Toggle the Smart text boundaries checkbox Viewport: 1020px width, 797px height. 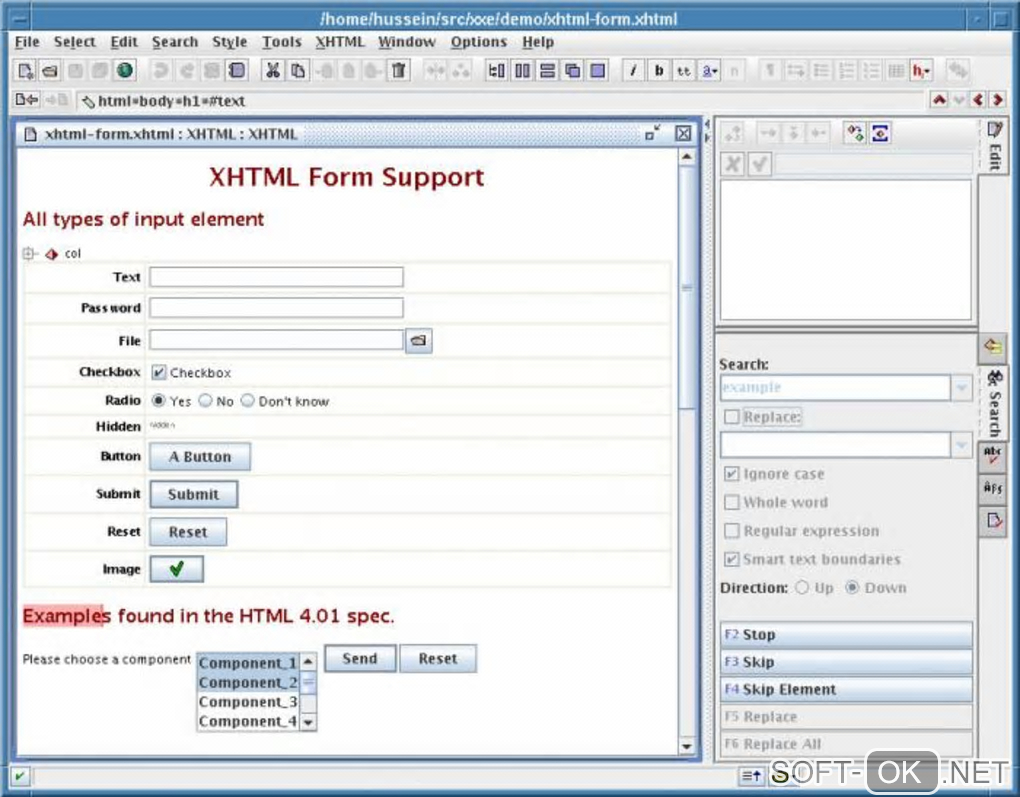[x=732, y=559]
